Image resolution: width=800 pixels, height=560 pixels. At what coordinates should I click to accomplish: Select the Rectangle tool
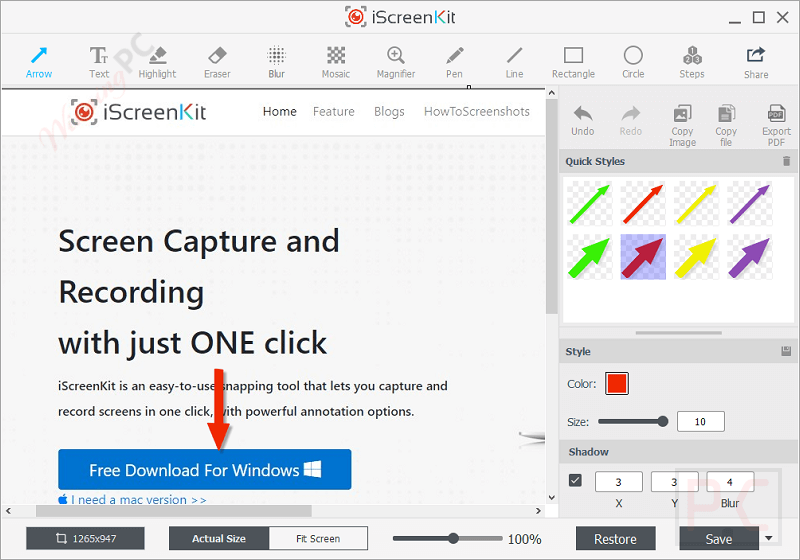(573, 63)
